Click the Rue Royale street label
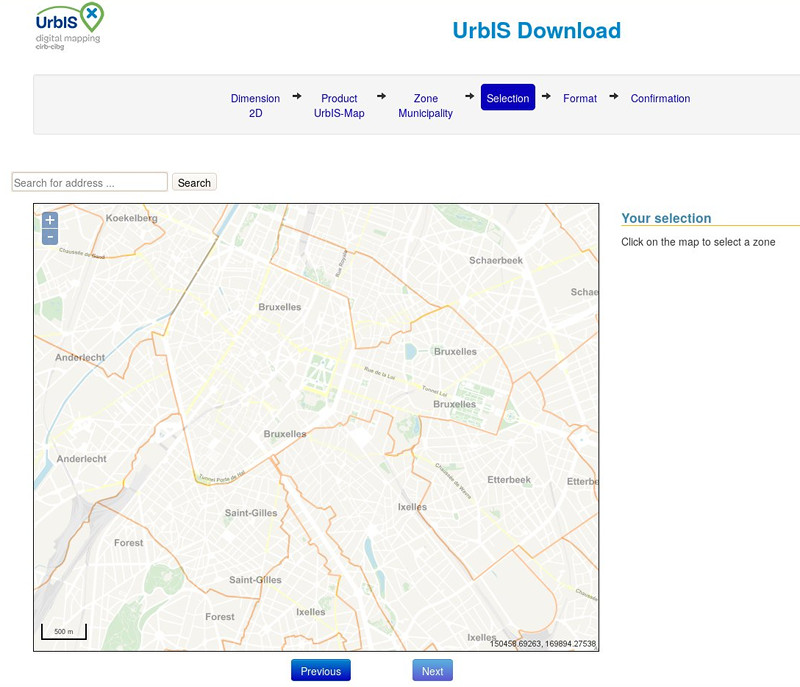Image resolution: width=800 pixels, height=687 pixels. [x=341, y=264]
